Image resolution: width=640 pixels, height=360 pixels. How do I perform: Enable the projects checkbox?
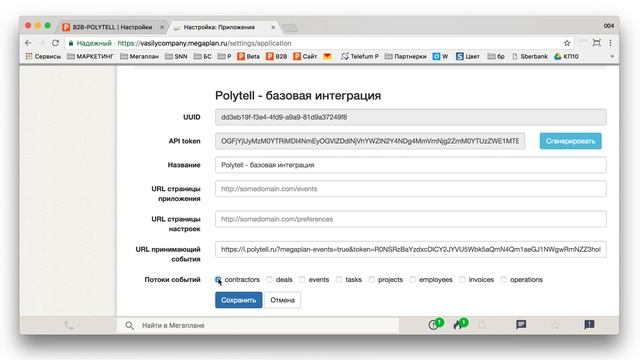(x=371, y=280)
